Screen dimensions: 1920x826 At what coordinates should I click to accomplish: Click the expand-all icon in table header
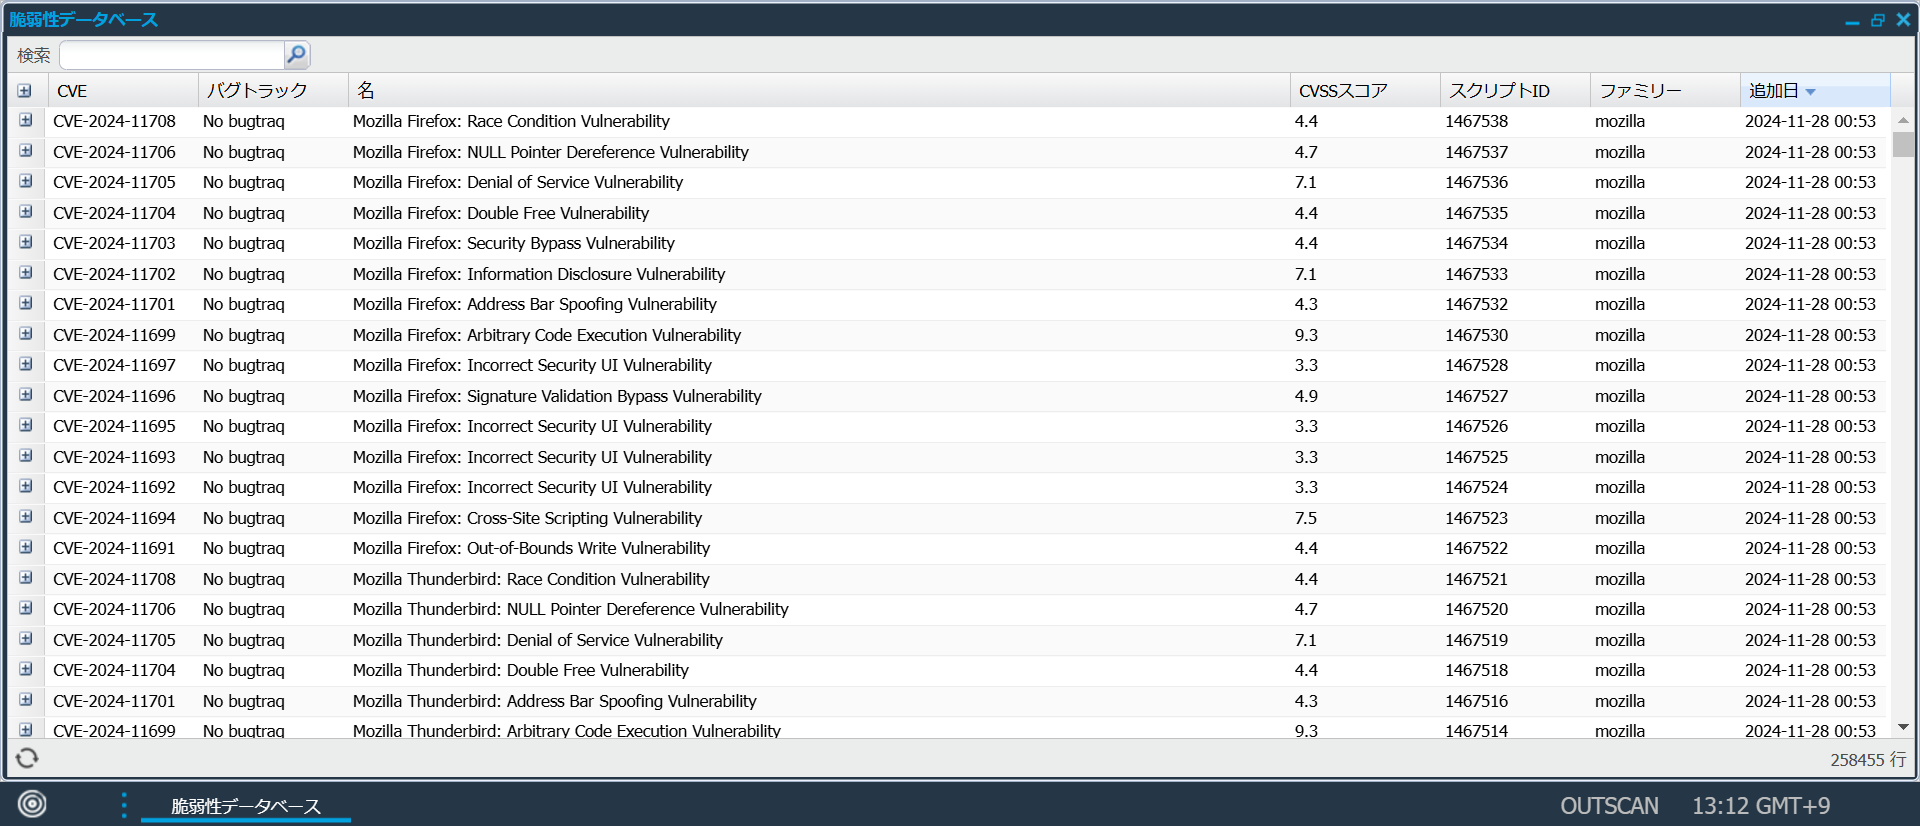pyautogui.click(x=25, y=91)
